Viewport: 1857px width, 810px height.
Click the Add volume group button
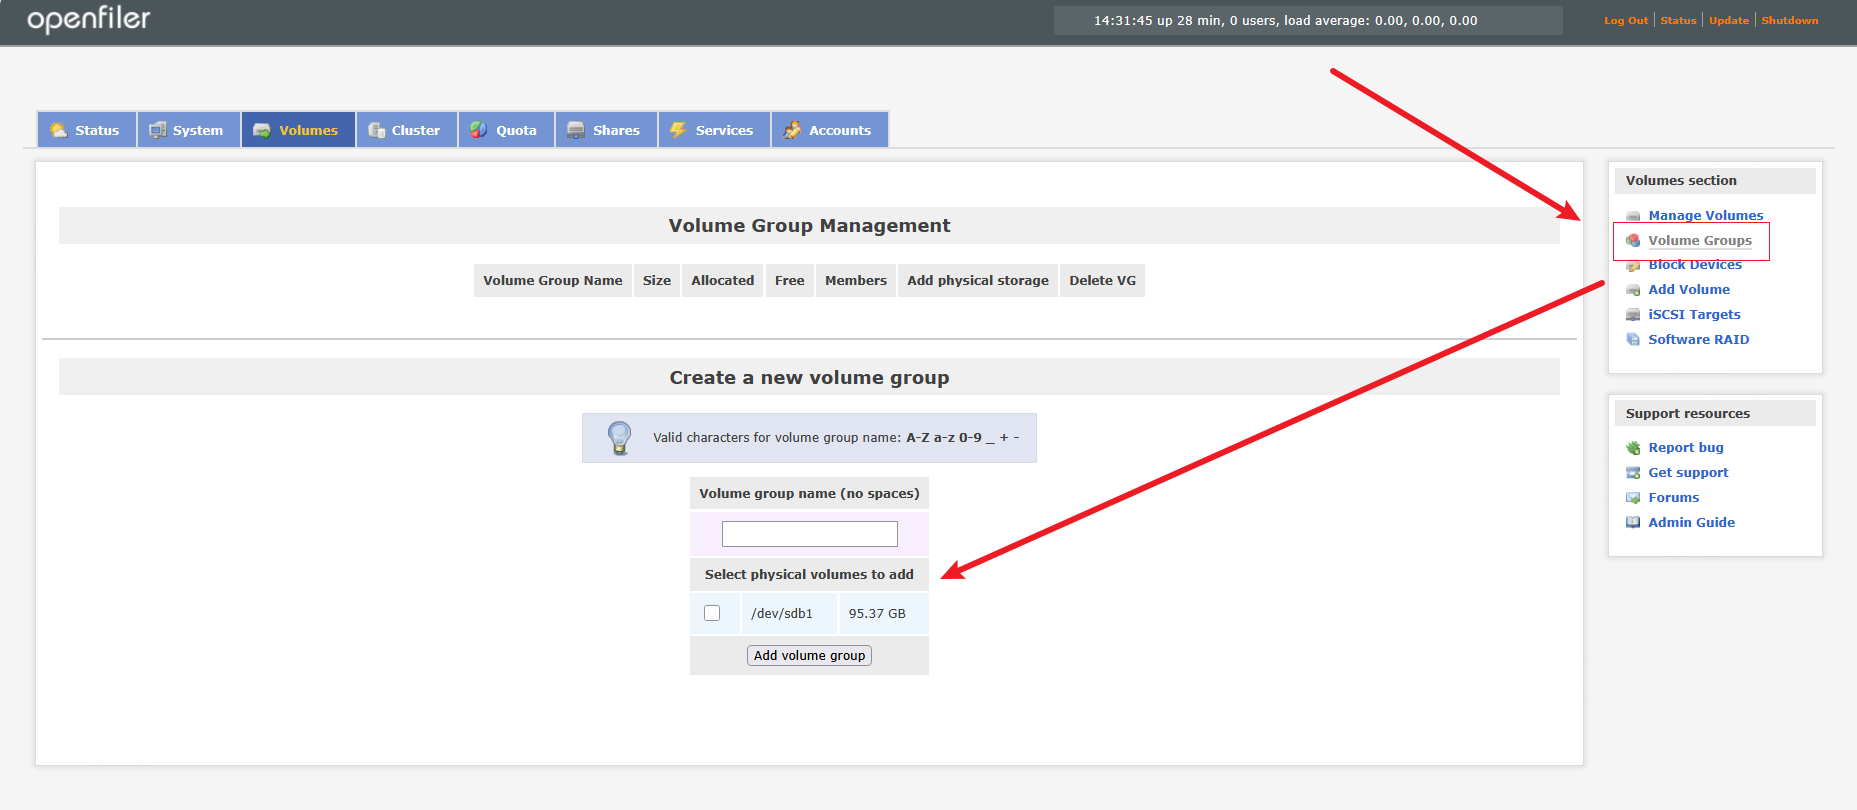(809, 655)
